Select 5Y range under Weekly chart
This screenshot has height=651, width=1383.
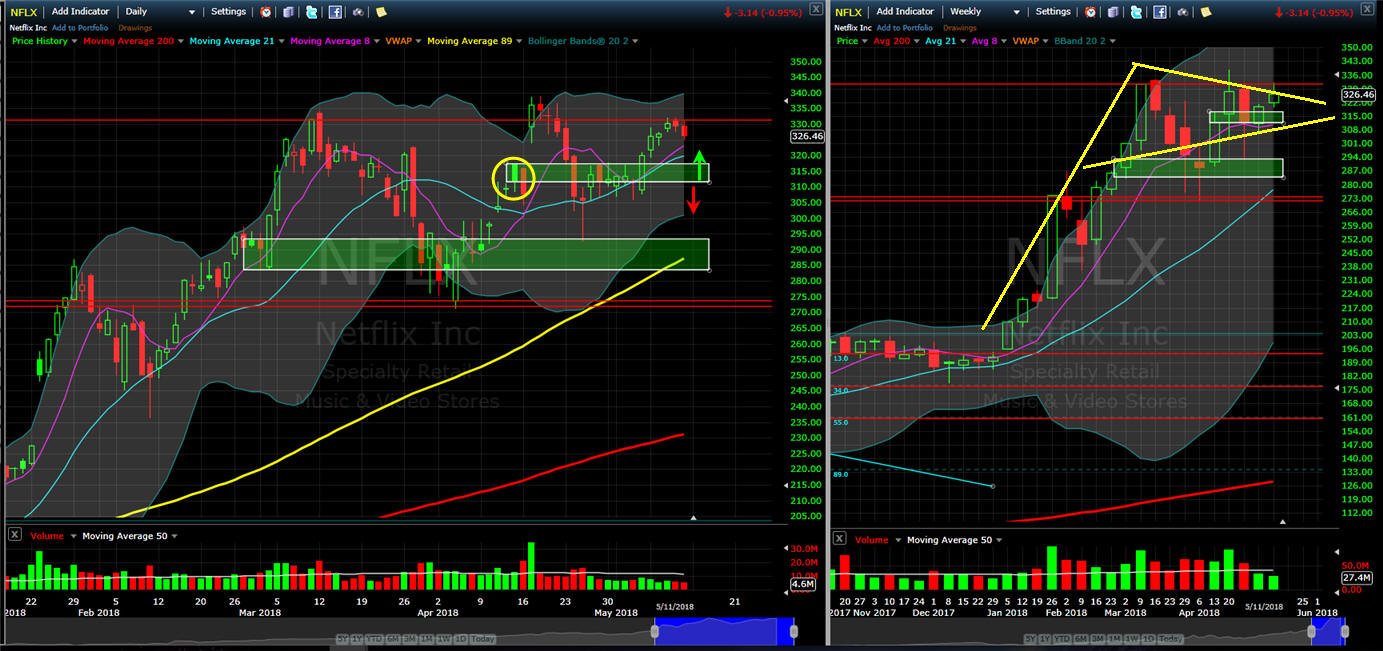tap(1030, 639)
